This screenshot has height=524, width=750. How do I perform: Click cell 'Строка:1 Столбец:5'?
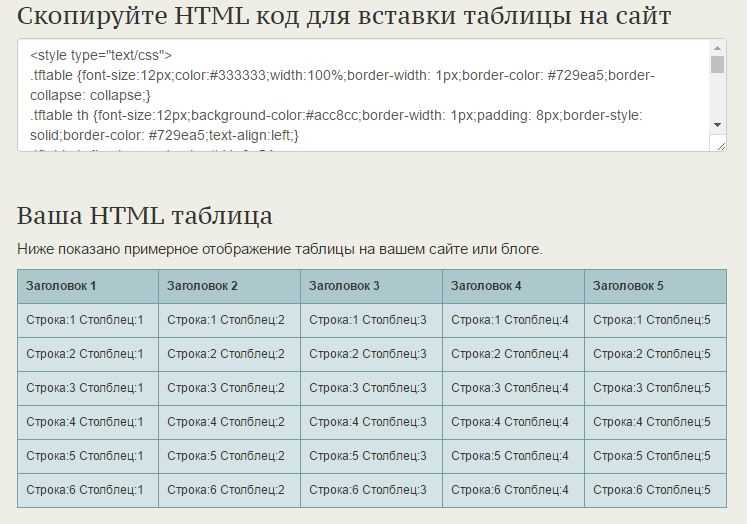coord(656,320)
